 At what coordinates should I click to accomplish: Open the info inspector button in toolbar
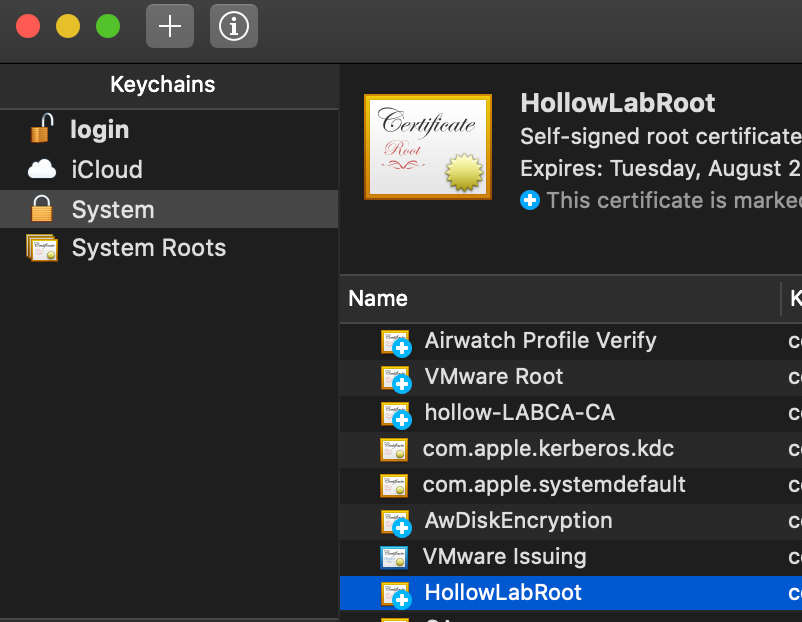point(234,26)
